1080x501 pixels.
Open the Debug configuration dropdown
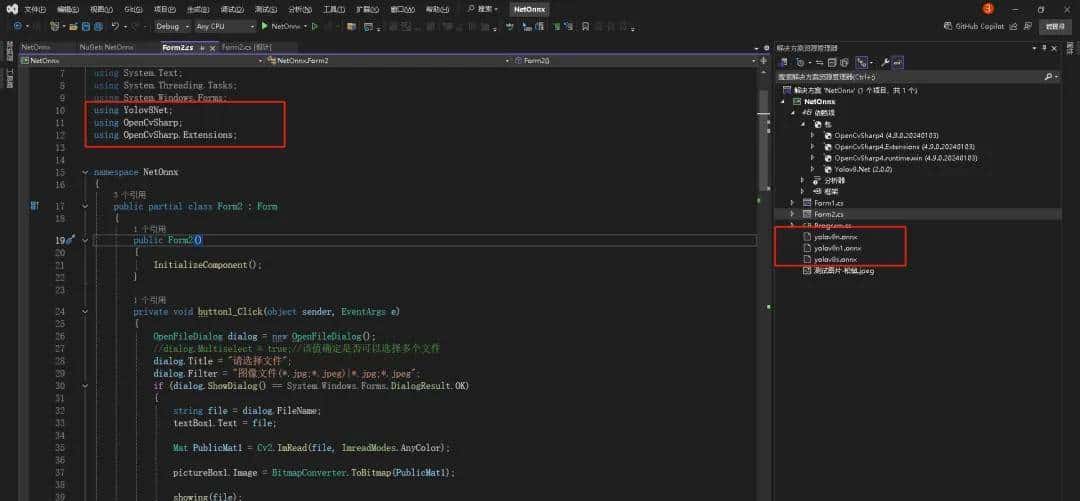172,26
